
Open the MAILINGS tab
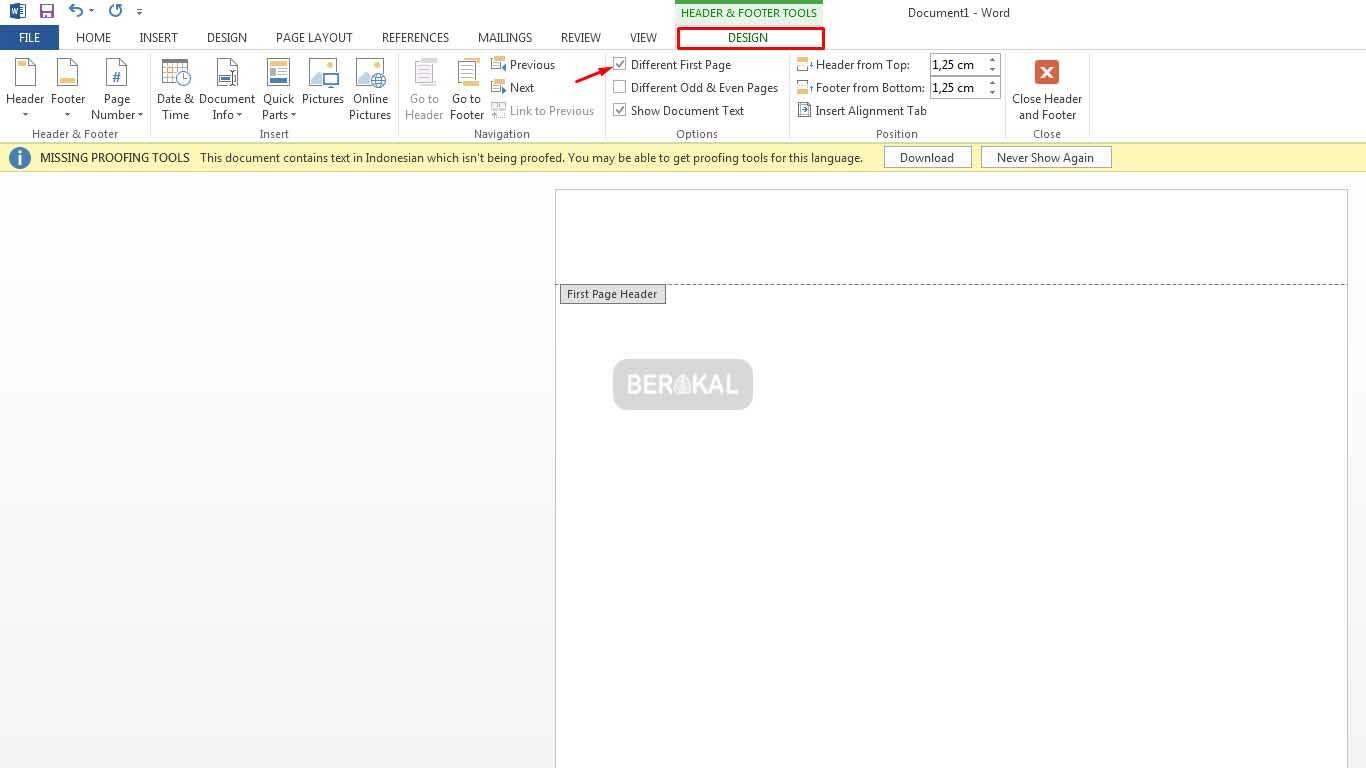point(505,37)
